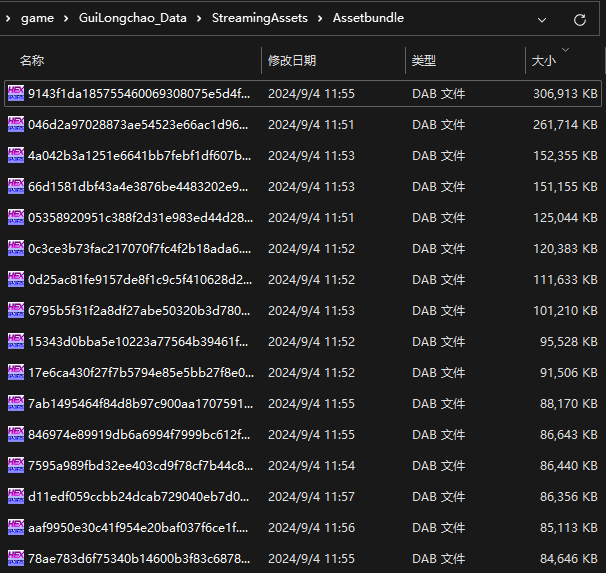Click hex icon of file 4a042b3a1251...
Image resolution: width=606 pixels, height=573 pixels.
pos(16,155)
